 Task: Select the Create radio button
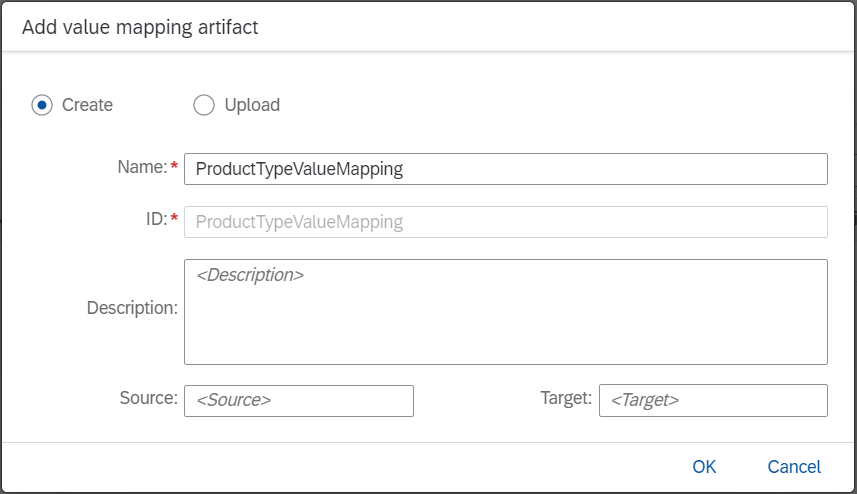42,105
